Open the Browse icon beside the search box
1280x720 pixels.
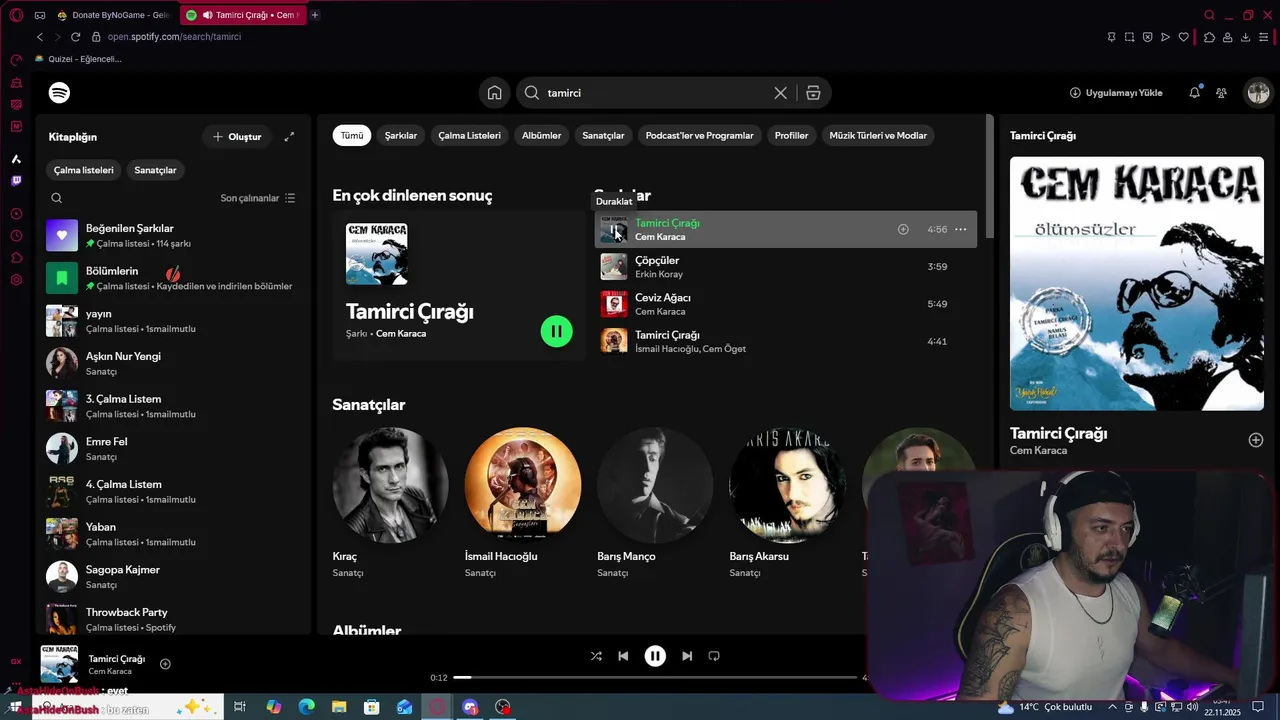(813, 93)
